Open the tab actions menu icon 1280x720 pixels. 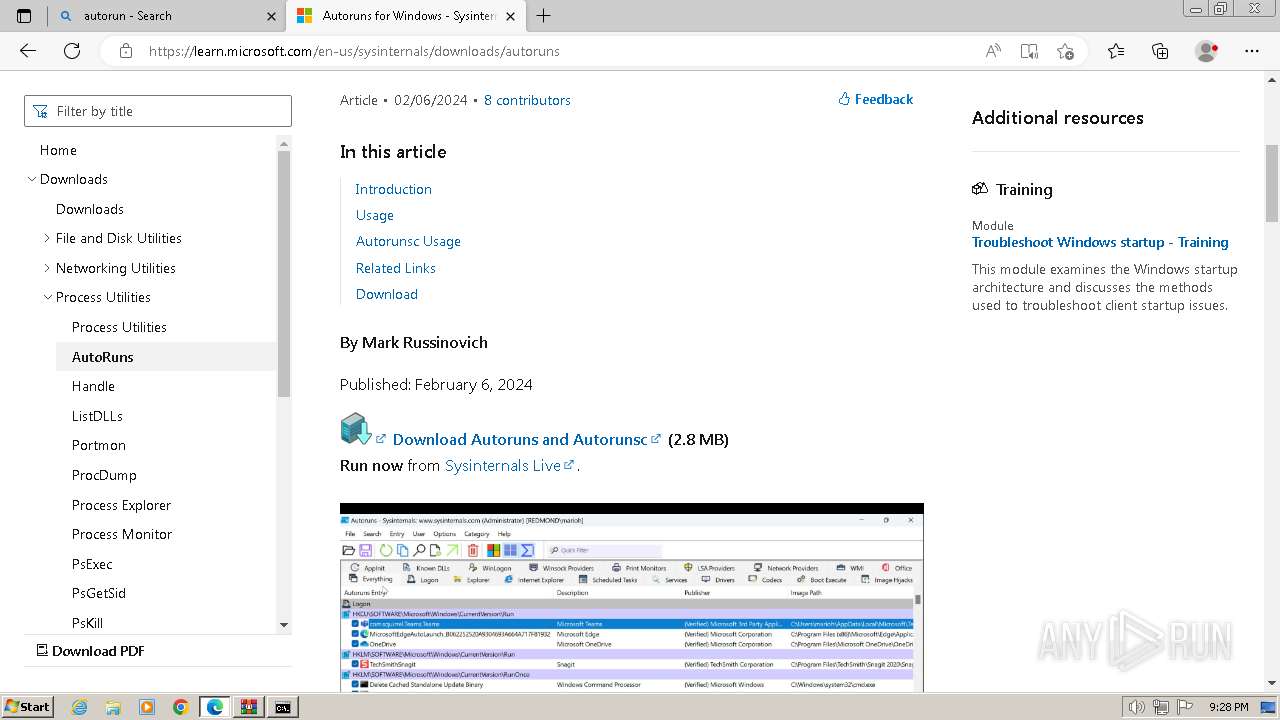[24, 16]
